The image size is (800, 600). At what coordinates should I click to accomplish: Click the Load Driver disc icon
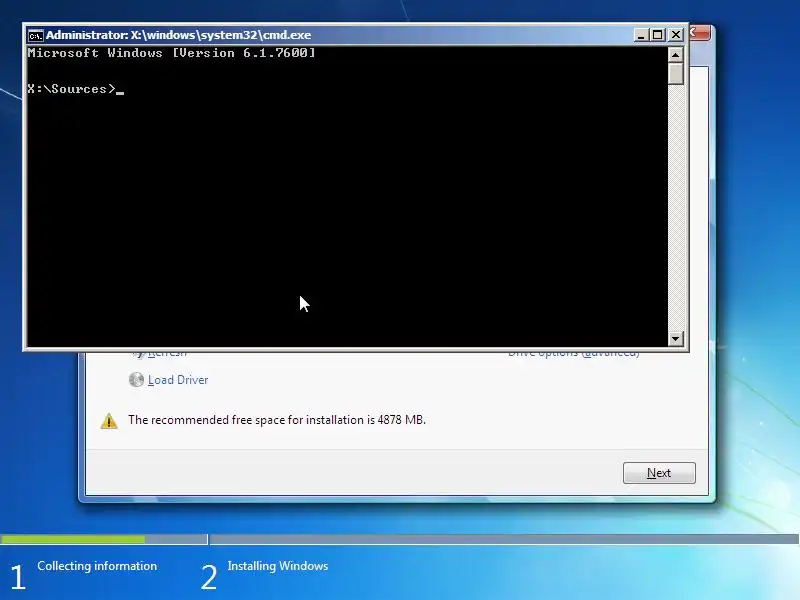coord(136,380)
